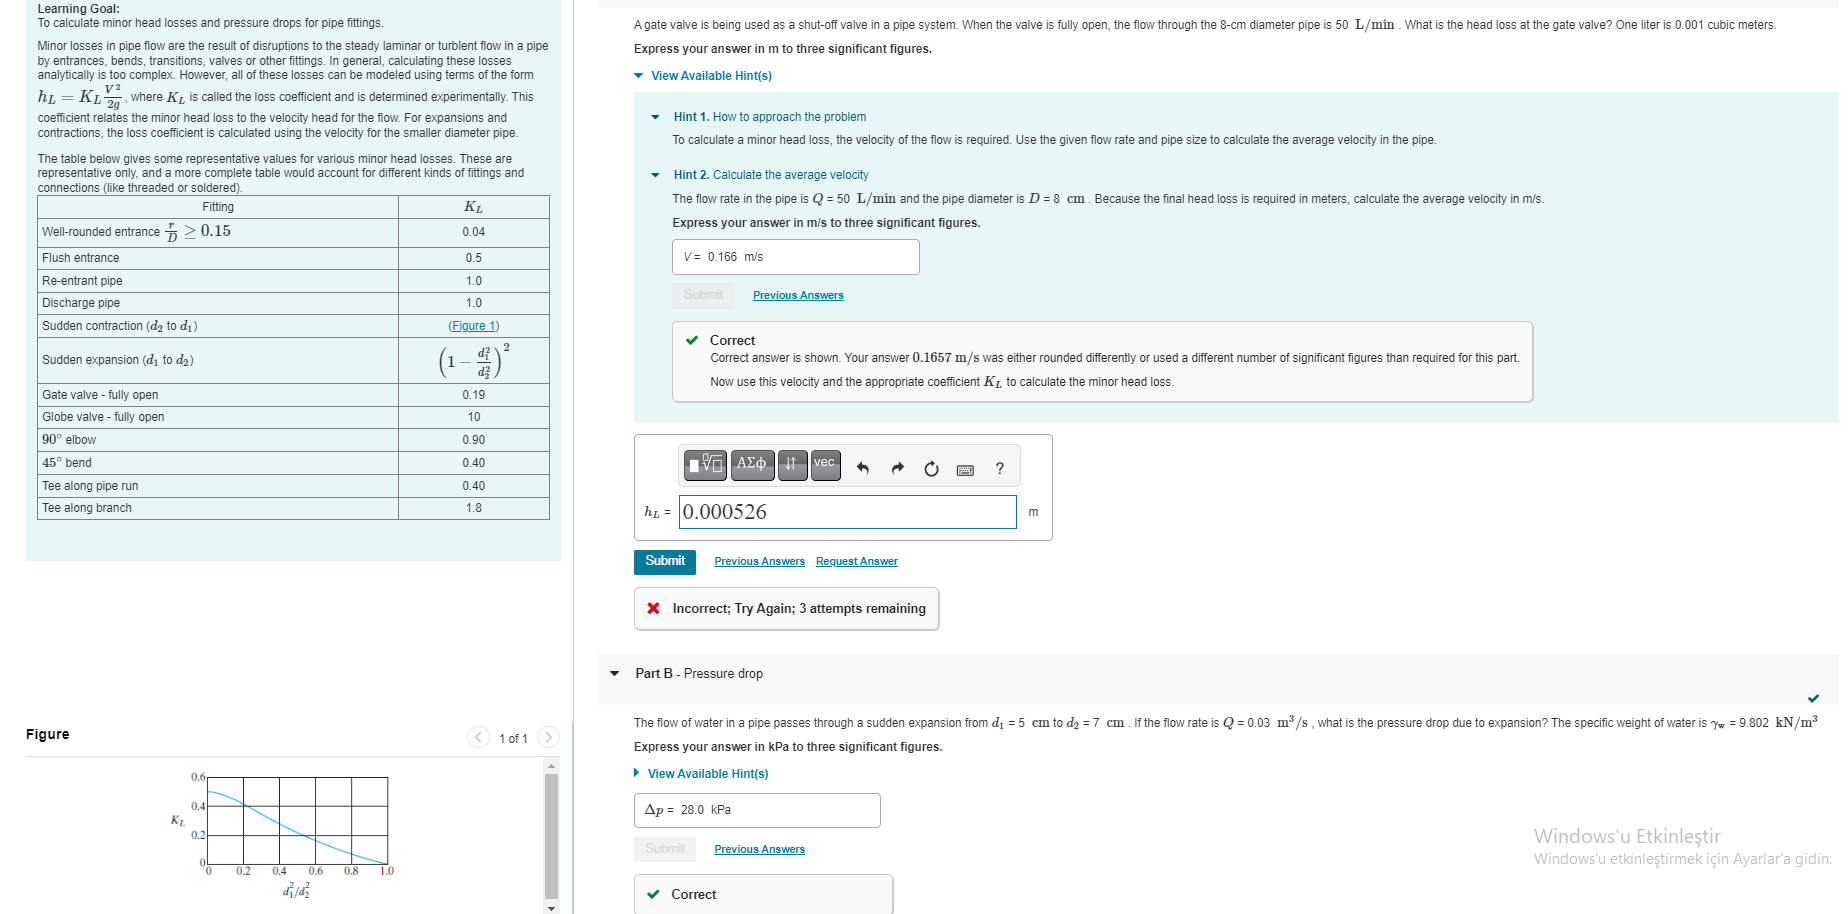
Task: Click the 'Sudden contraction' table row
Action: (293, 326)
